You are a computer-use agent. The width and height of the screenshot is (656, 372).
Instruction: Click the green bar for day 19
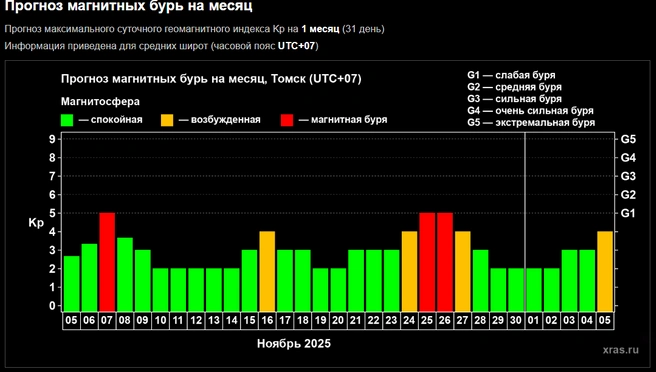click(320, 290)
